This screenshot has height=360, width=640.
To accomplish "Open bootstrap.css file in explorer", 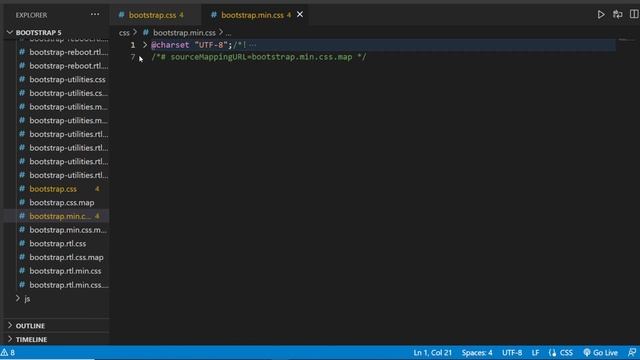I will [53, 189].
